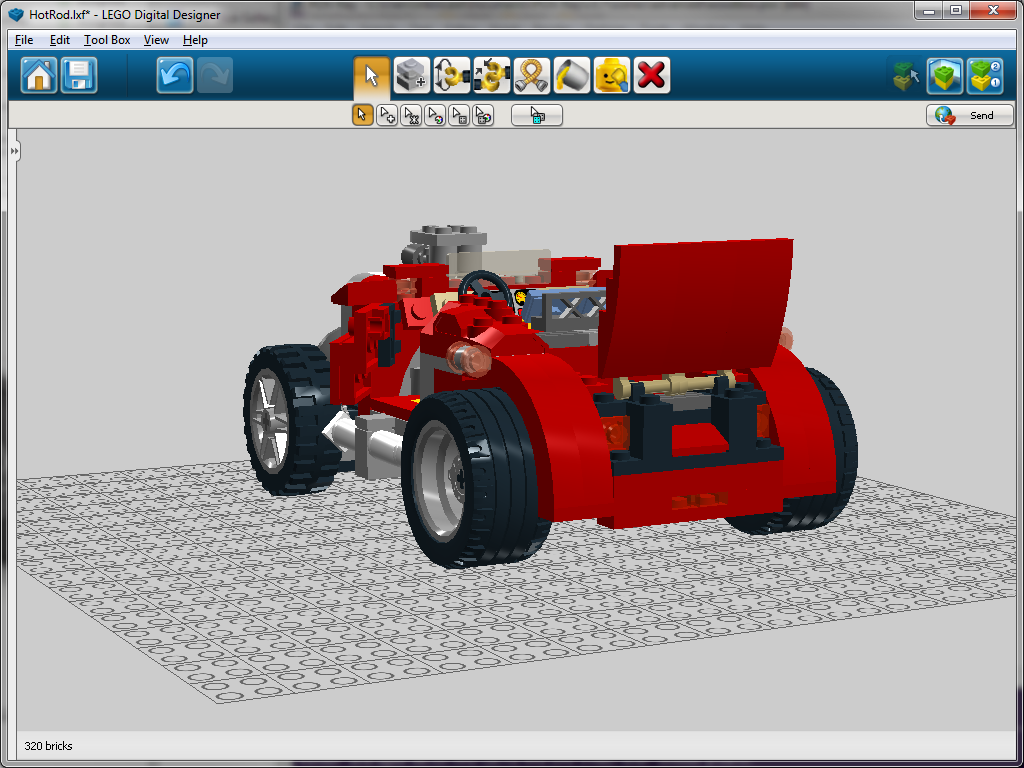Activate the Hinge tool
Viewport: 1024px width, 768px height.
pyautogui.click(x=451, y=75)
